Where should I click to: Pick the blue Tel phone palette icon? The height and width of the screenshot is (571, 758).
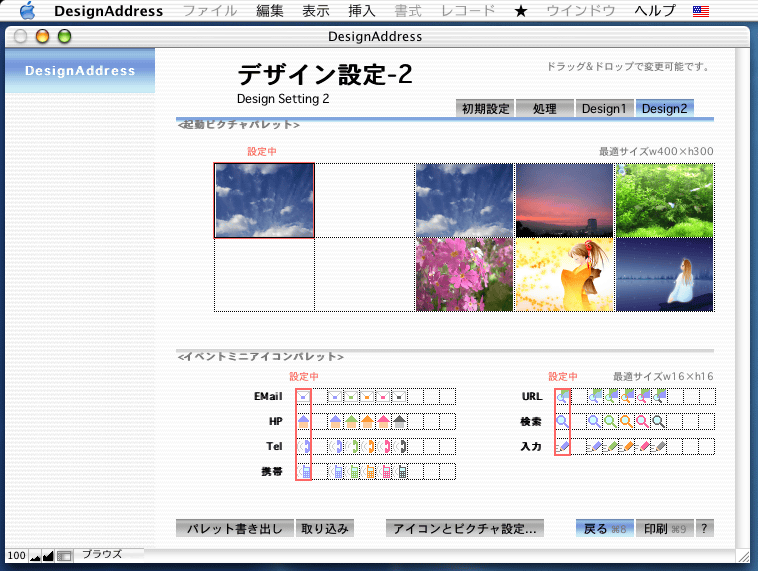click(335, 446)
